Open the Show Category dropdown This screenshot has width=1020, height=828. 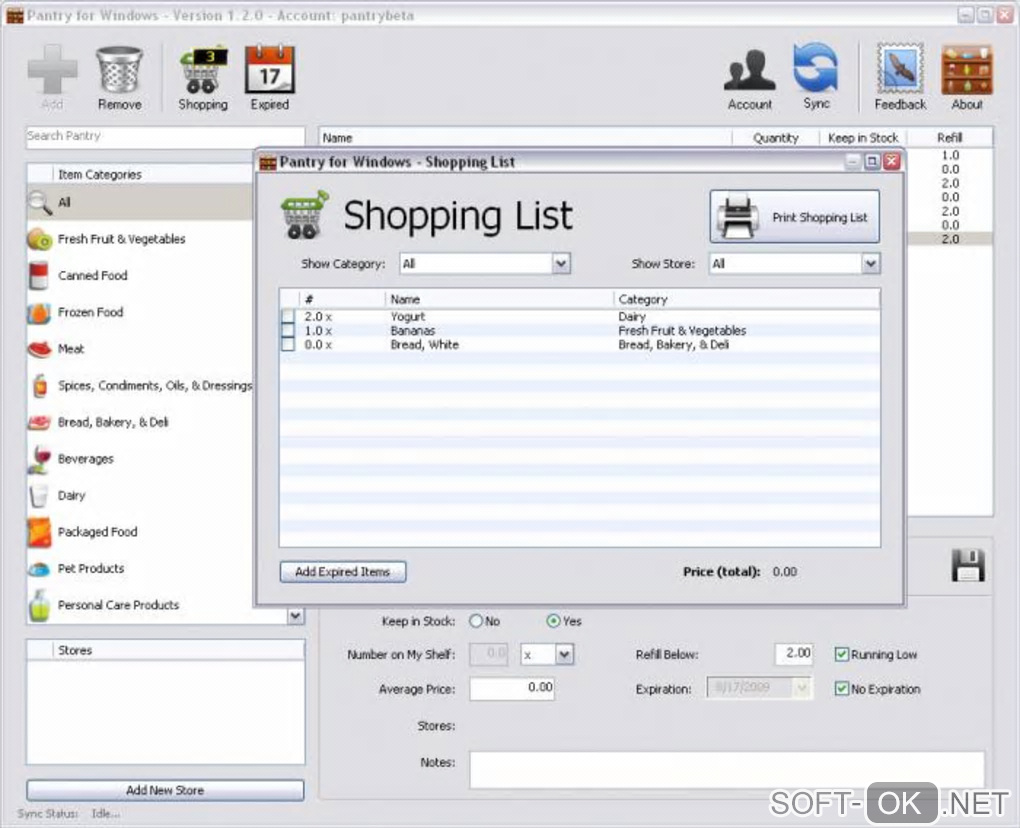(x=561, y=263)
